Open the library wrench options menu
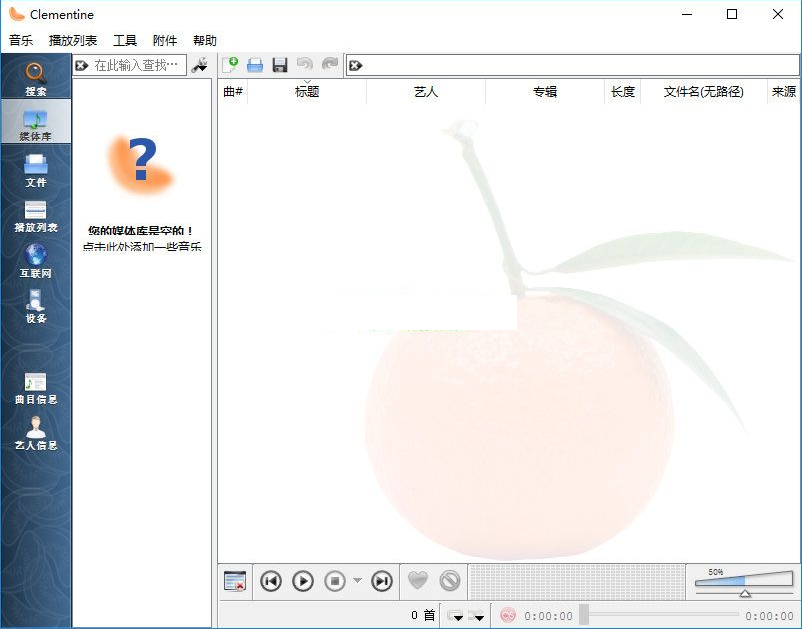 [200, 65]
